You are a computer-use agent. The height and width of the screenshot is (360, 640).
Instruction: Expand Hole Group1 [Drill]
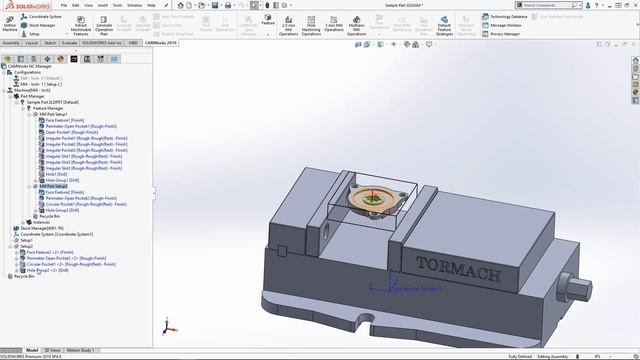coord(36,180)
